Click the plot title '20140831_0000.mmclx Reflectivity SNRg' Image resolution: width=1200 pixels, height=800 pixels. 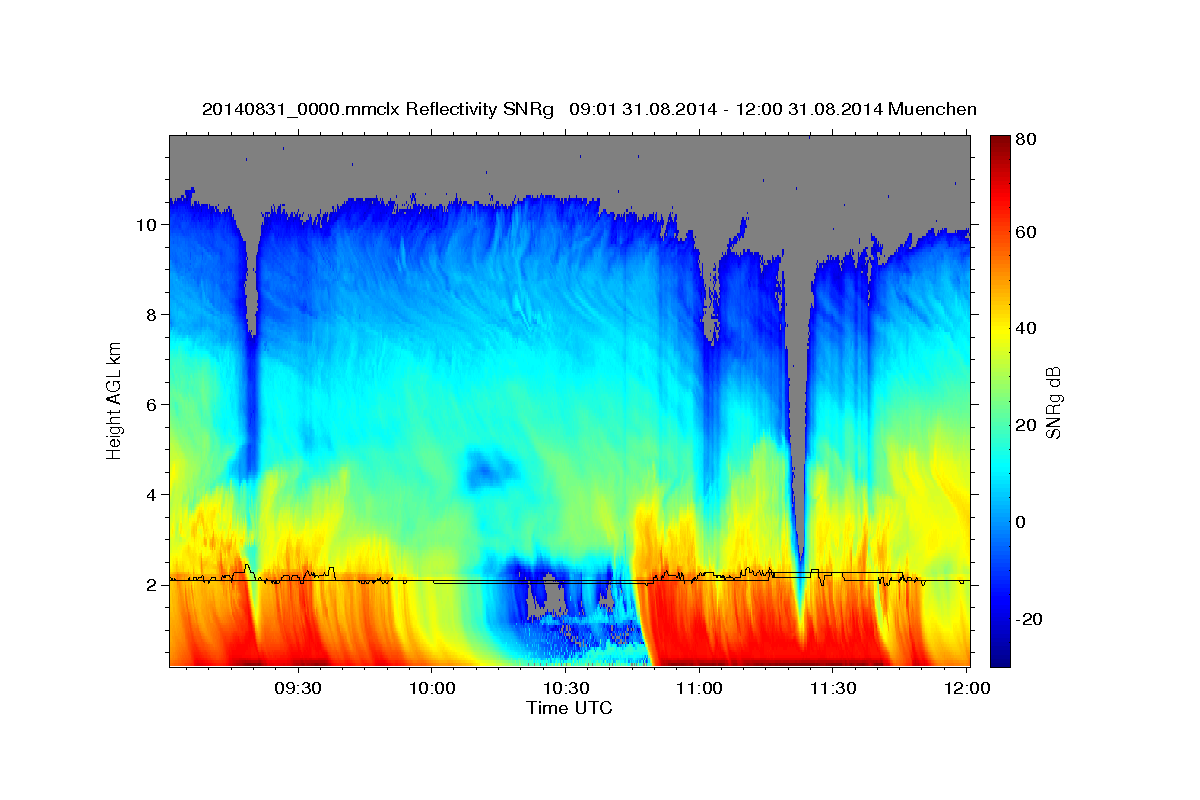[378, 109]
